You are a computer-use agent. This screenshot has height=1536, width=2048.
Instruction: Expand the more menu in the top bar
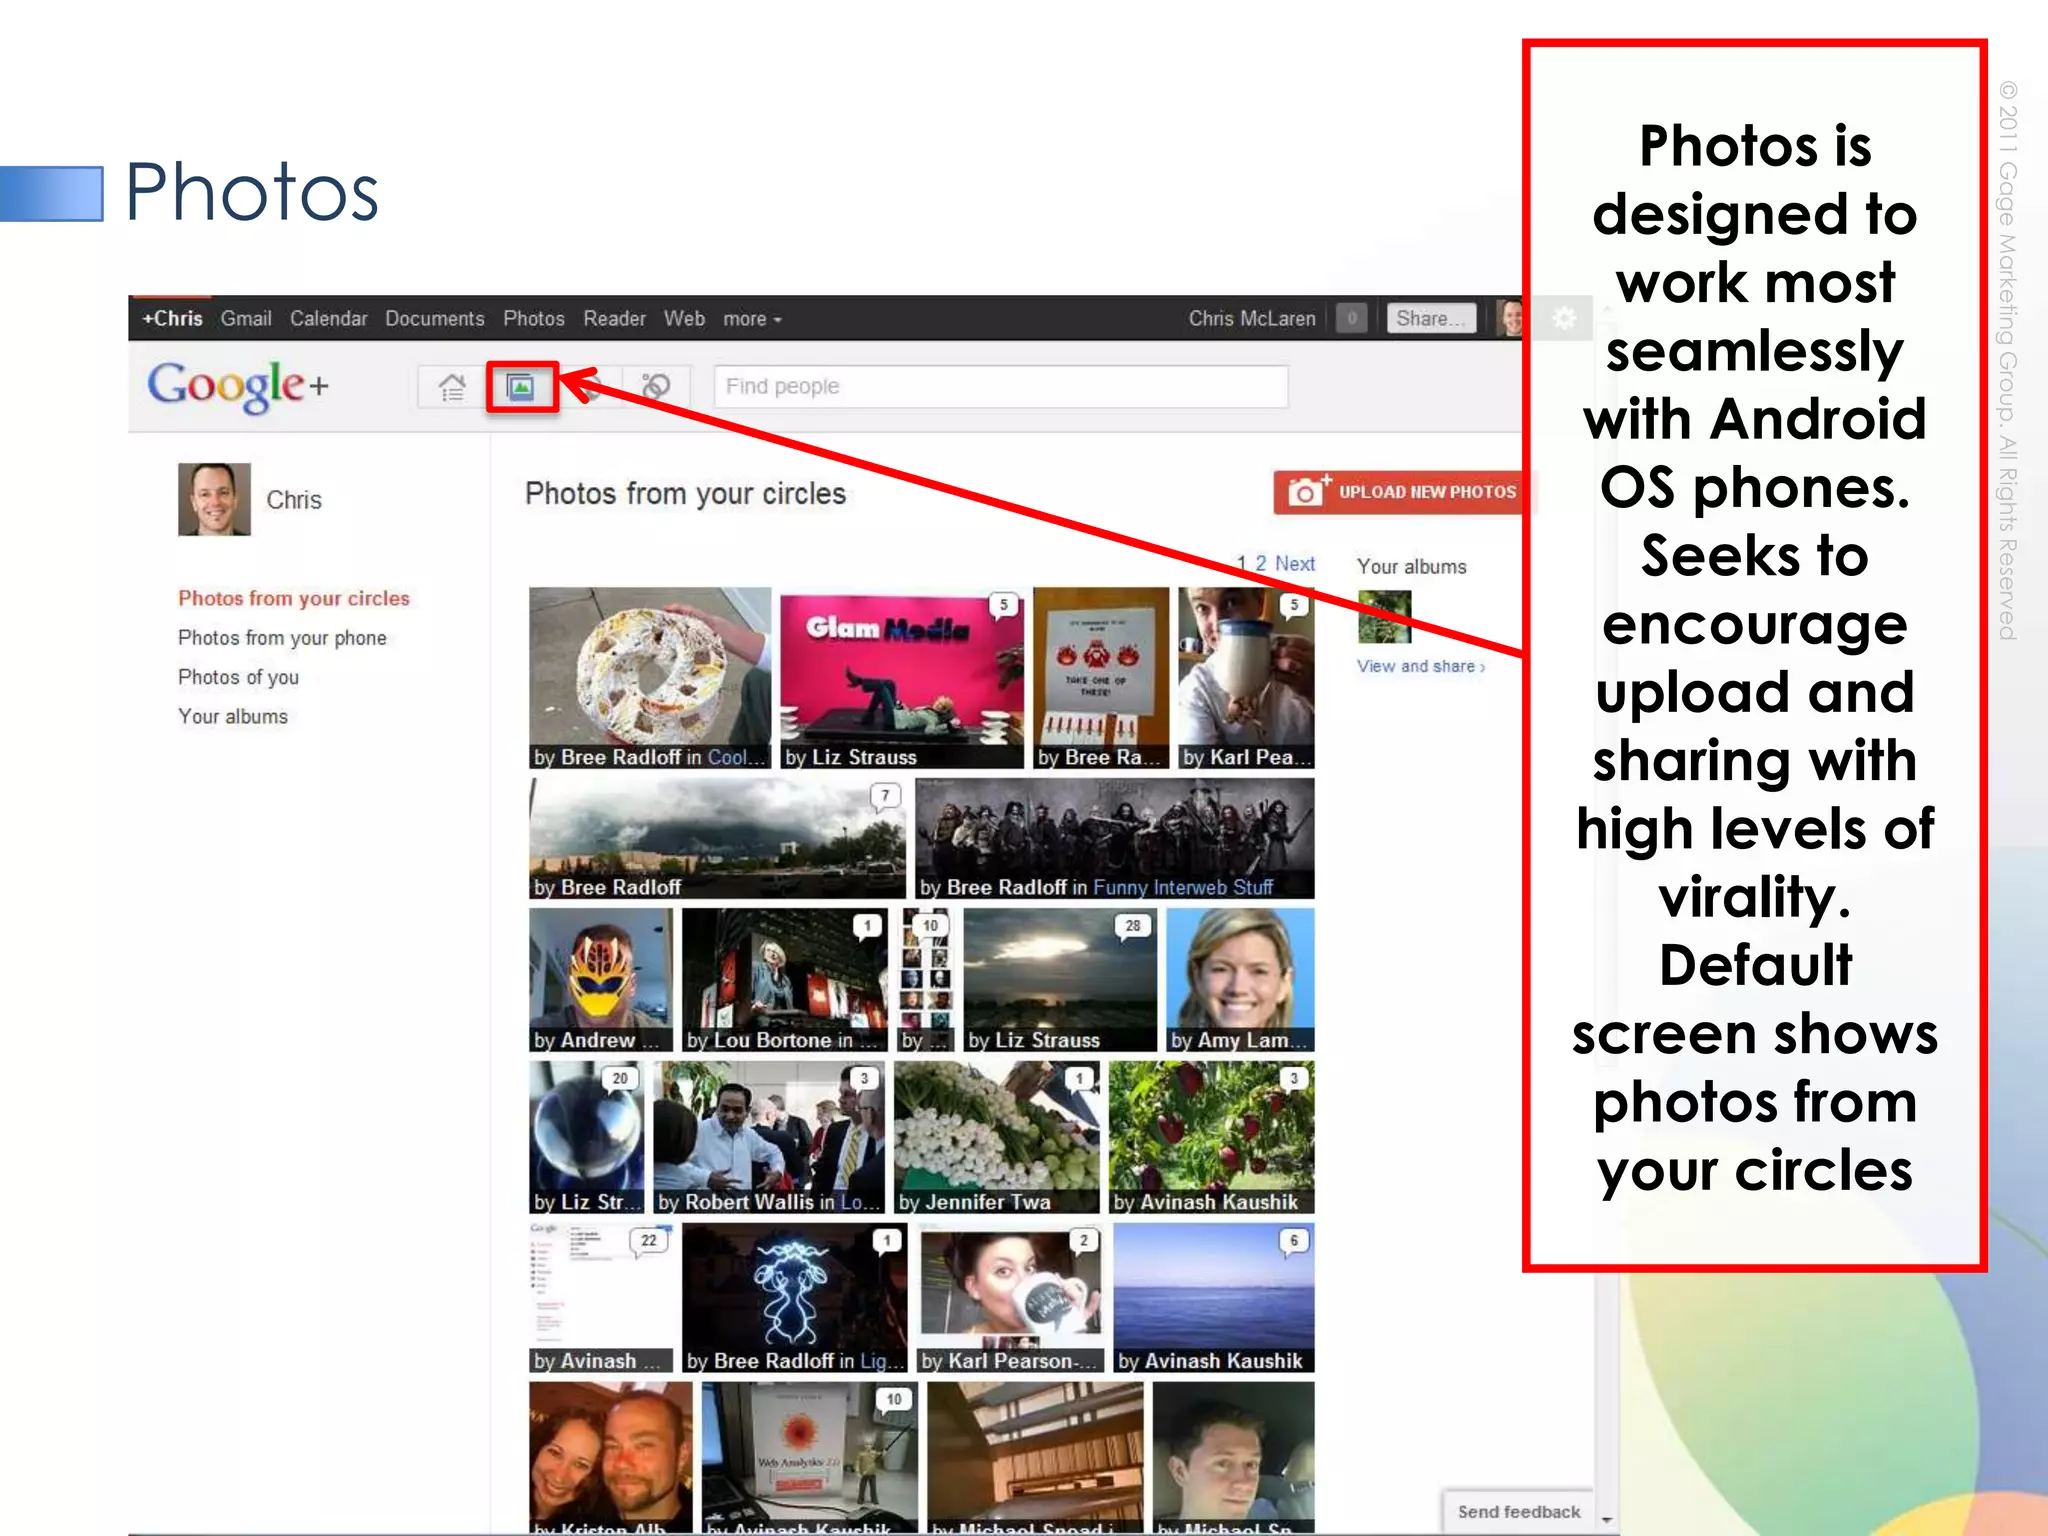pyautogui.click(x=752, y=319)
